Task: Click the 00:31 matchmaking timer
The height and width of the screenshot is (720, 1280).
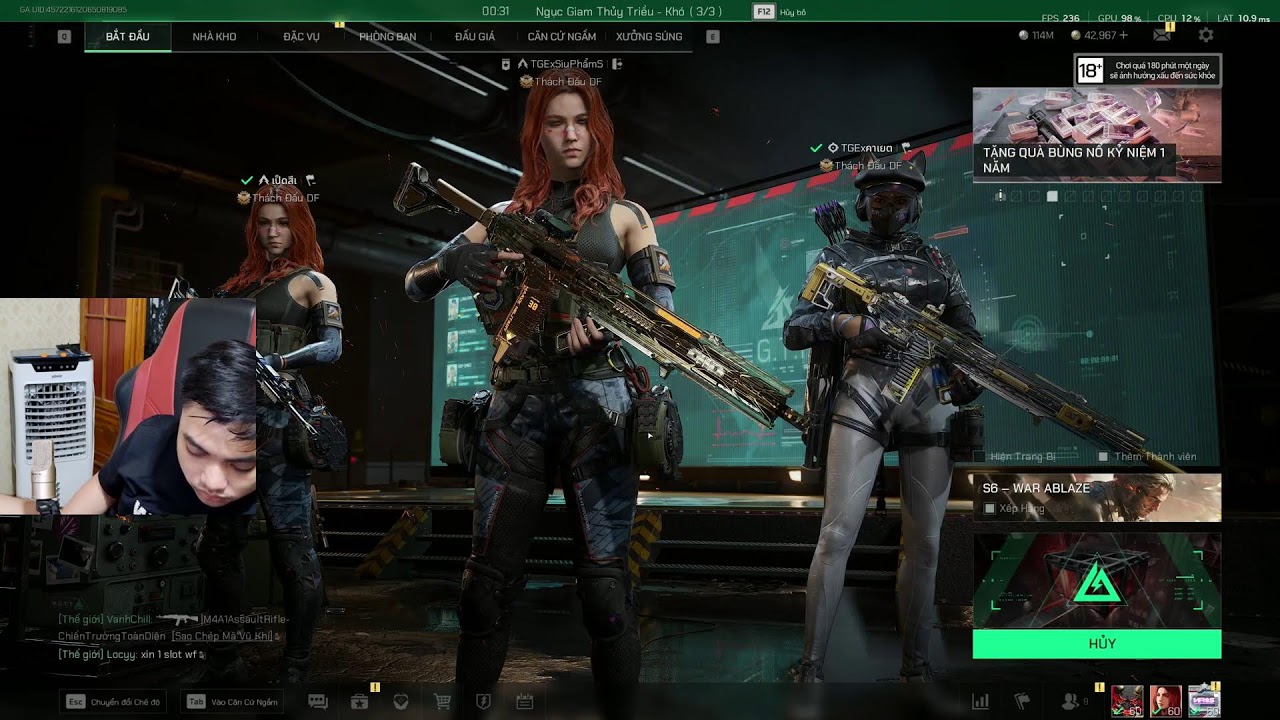Action: 496,12
